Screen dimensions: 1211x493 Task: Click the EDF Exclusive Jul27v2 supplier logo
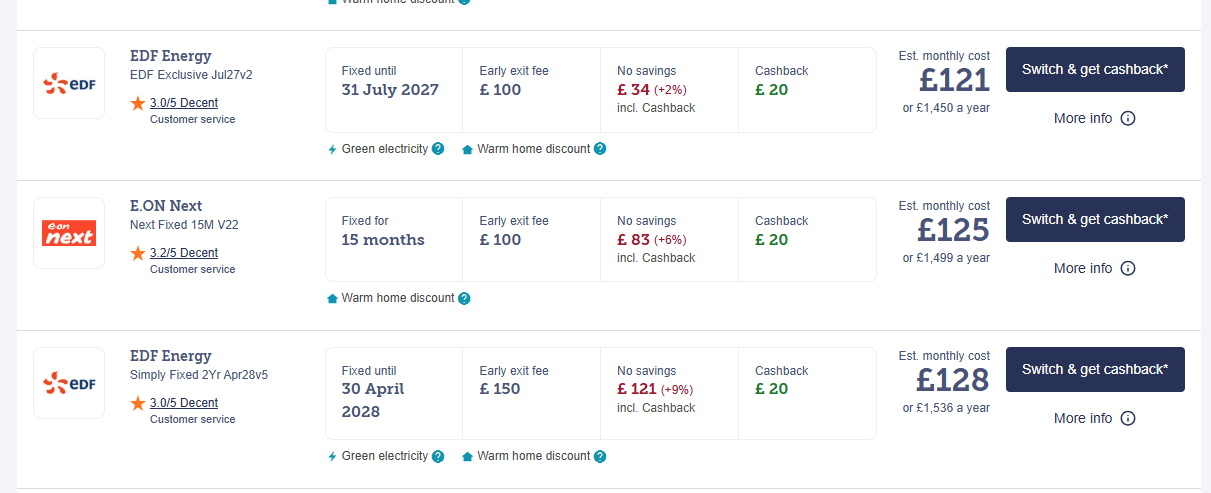pyautogui.click(x=69, y=83)
